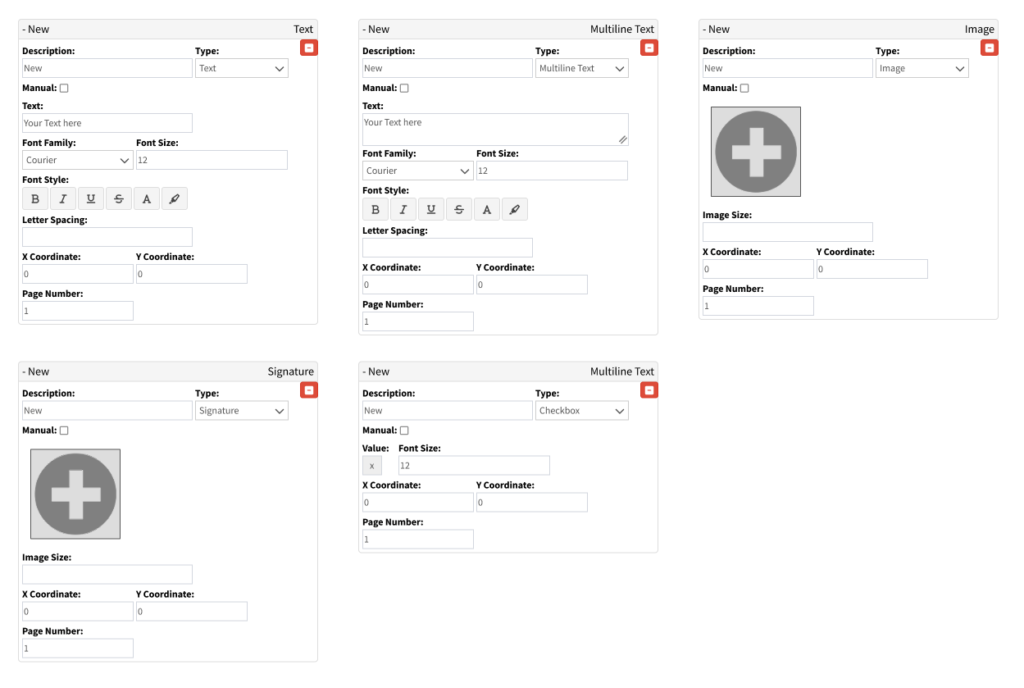
Task: Add a signature image in Signature panel
Action: pos(75,494)
